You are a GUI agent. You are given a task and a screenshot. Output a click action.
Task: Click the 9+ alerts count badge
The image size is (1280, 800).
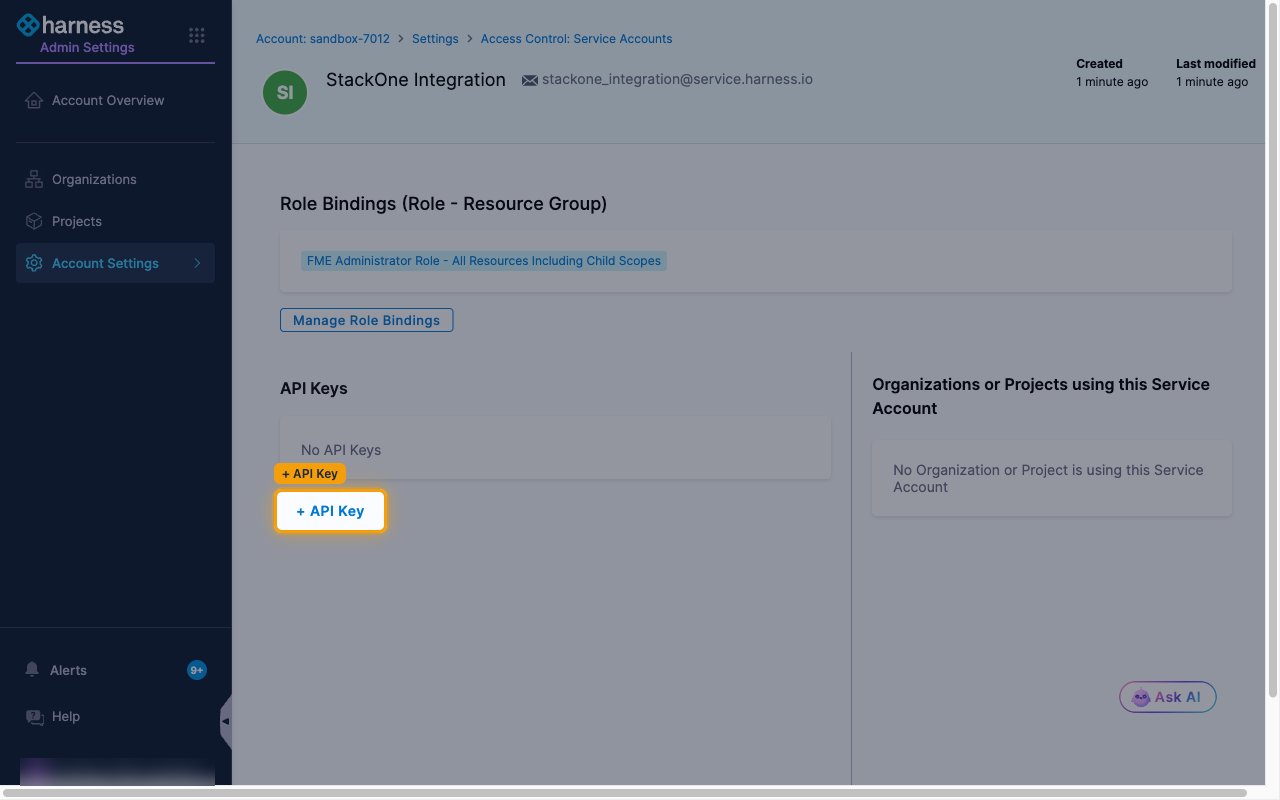pyautogui.click(x=197, y=670)
